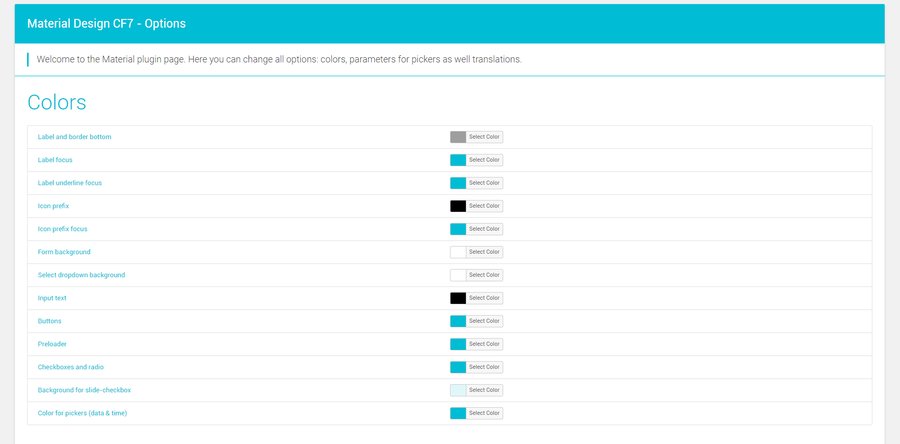900x444 pixels.
Task: Click the color swatch for Buttons
Action: 458,321
